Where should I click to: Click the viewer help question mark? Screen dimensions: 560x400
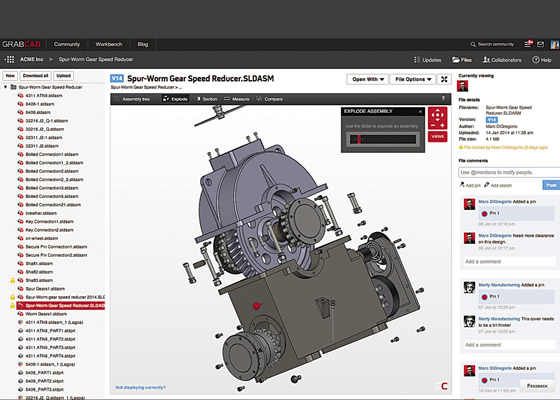[443, 99]
